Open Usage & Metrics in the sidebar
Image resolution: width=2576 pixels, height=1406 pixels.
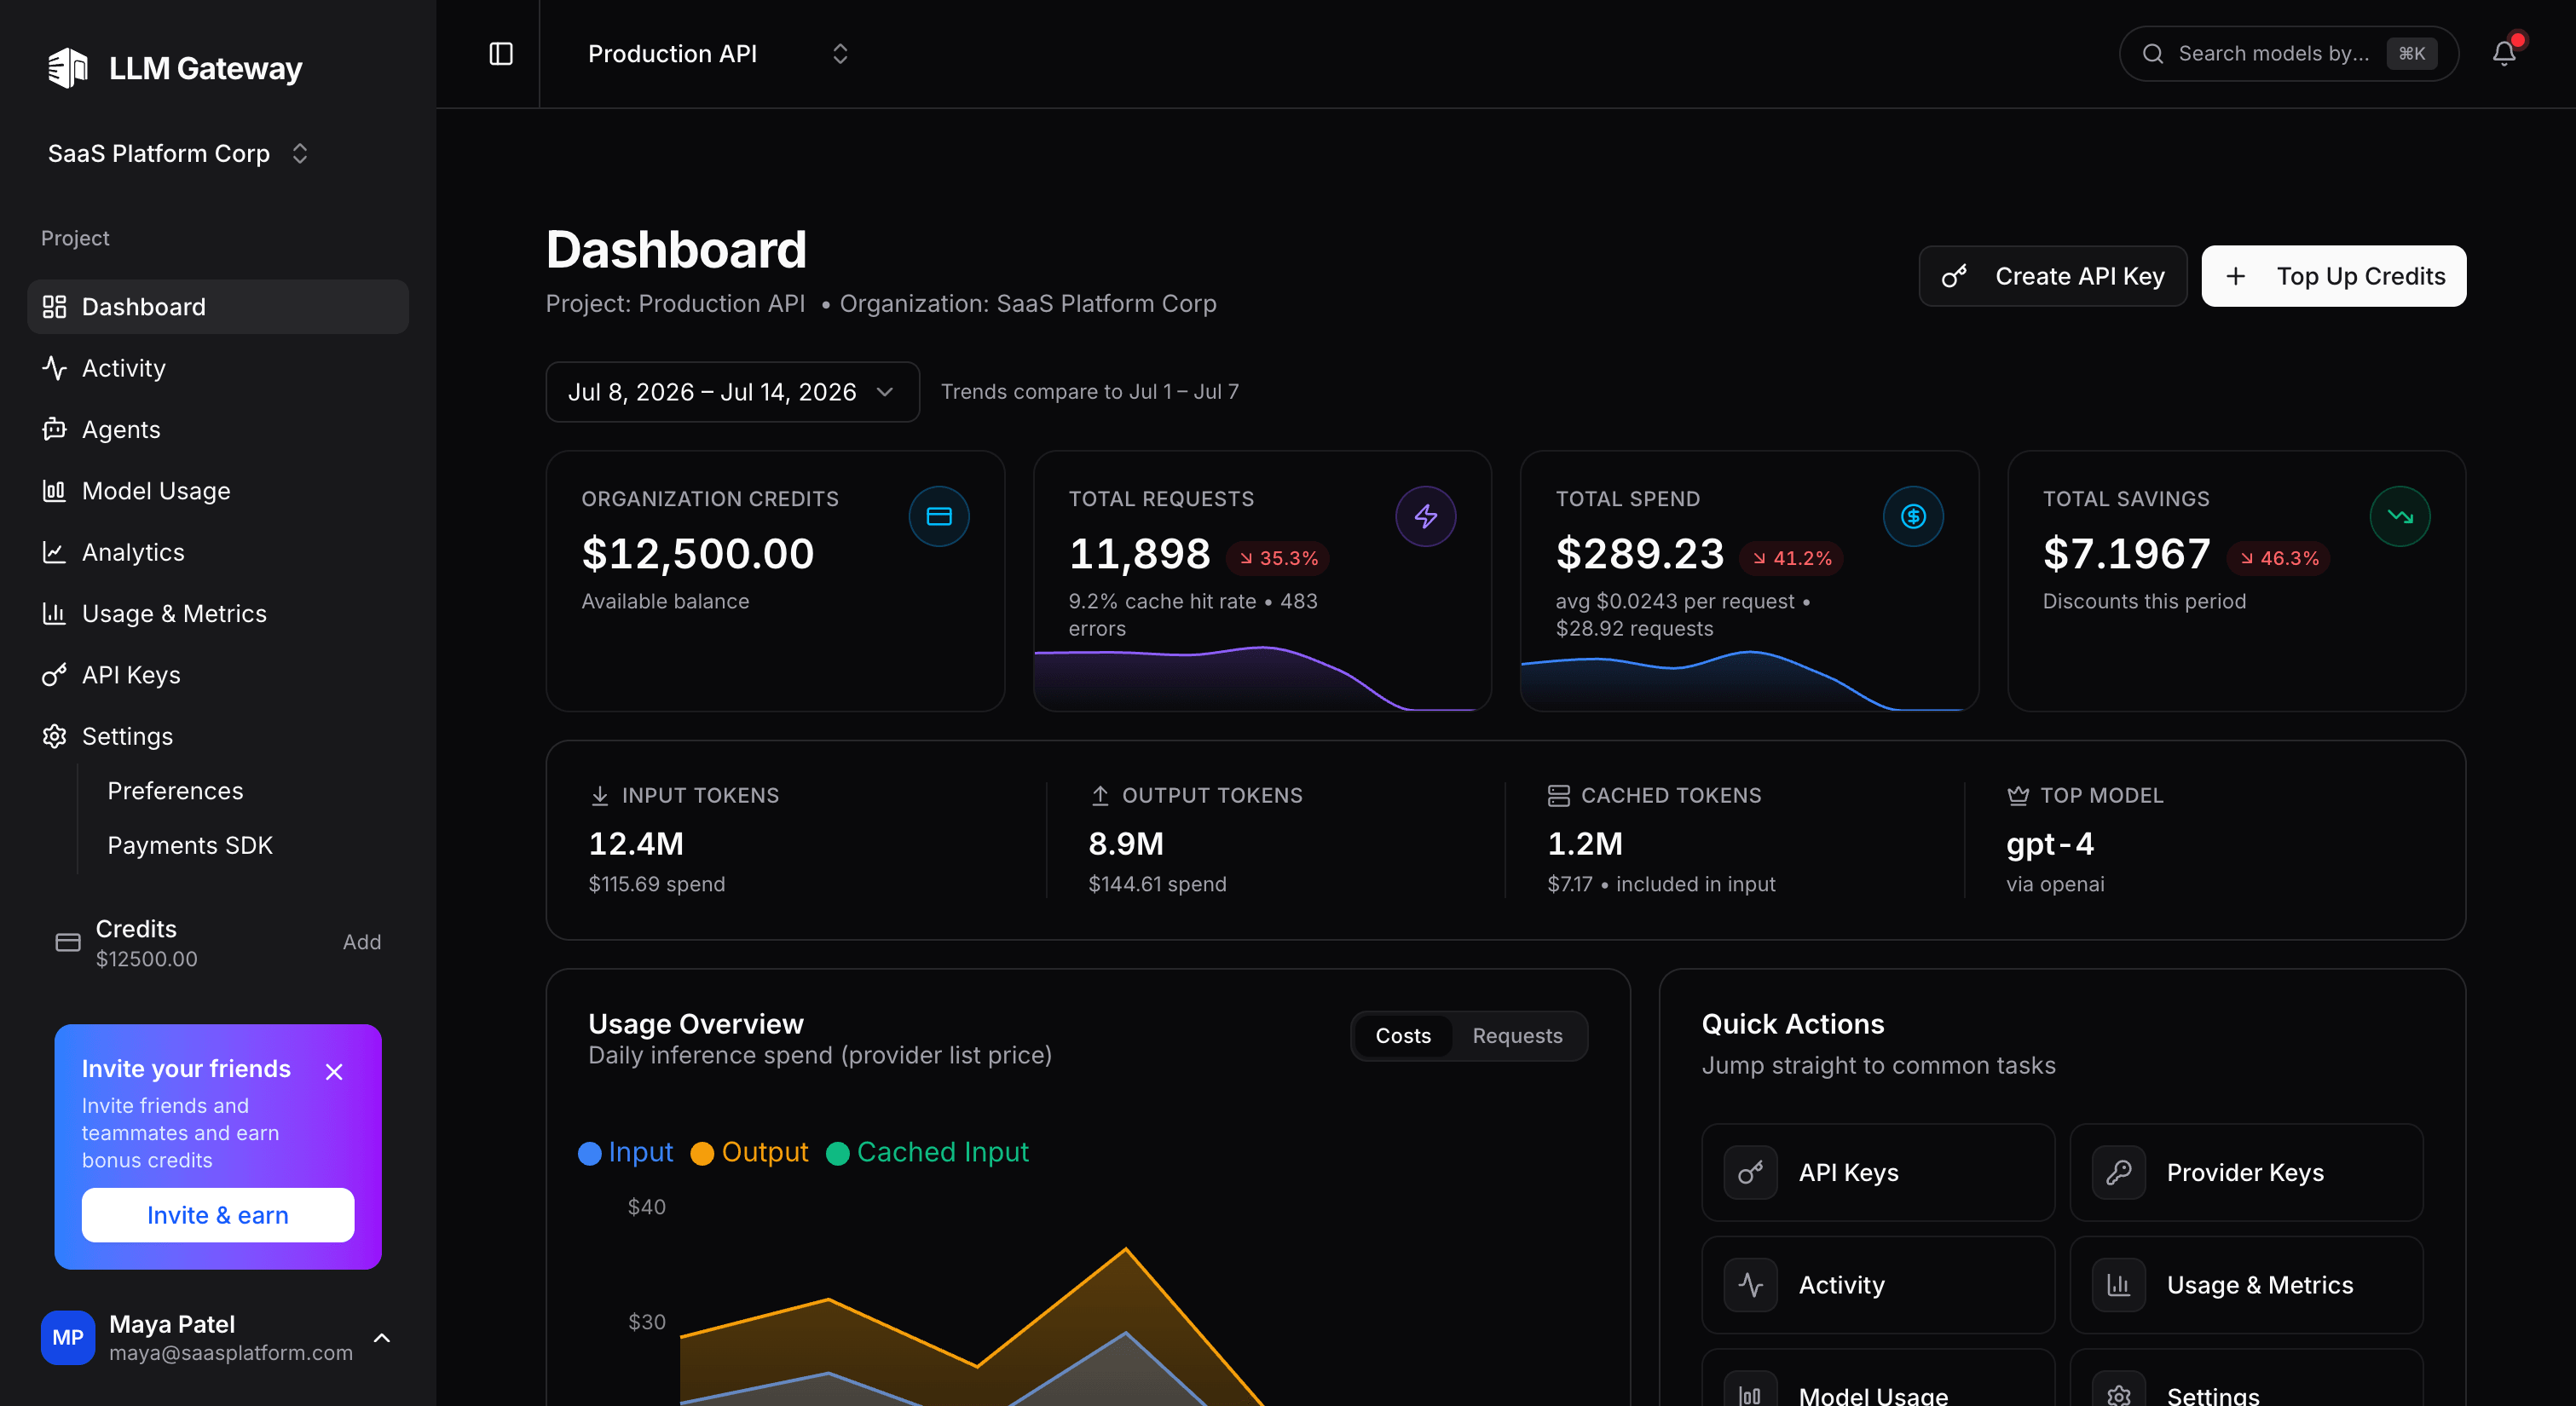point(218,613)
